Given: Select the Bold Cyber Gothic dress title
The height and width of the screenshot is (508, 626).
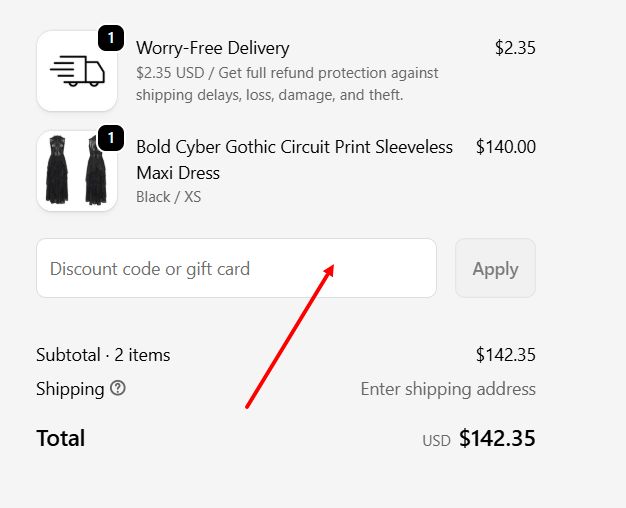Looking at the screenshot, I should [x=294, y=160].
